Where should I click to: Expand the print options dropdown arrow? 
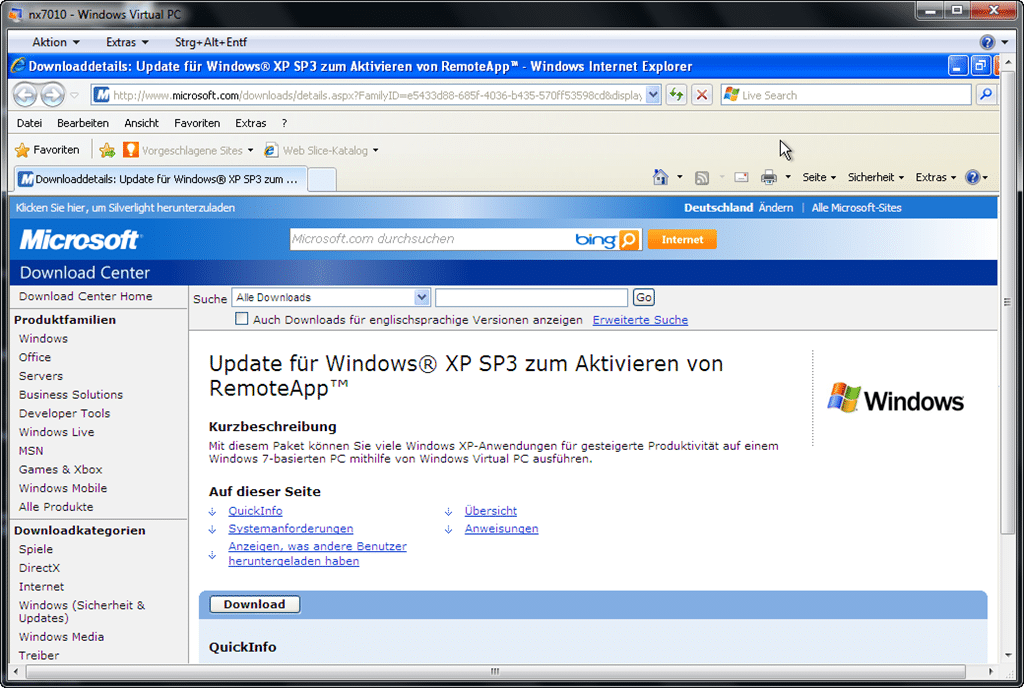pos(788,177)
